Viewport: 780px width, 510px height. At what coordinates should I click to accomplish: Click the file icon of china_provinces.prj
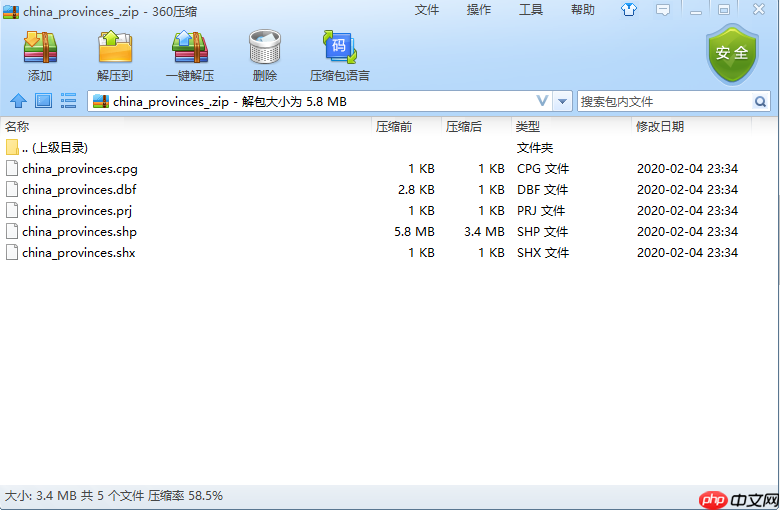tap(12, 210)
